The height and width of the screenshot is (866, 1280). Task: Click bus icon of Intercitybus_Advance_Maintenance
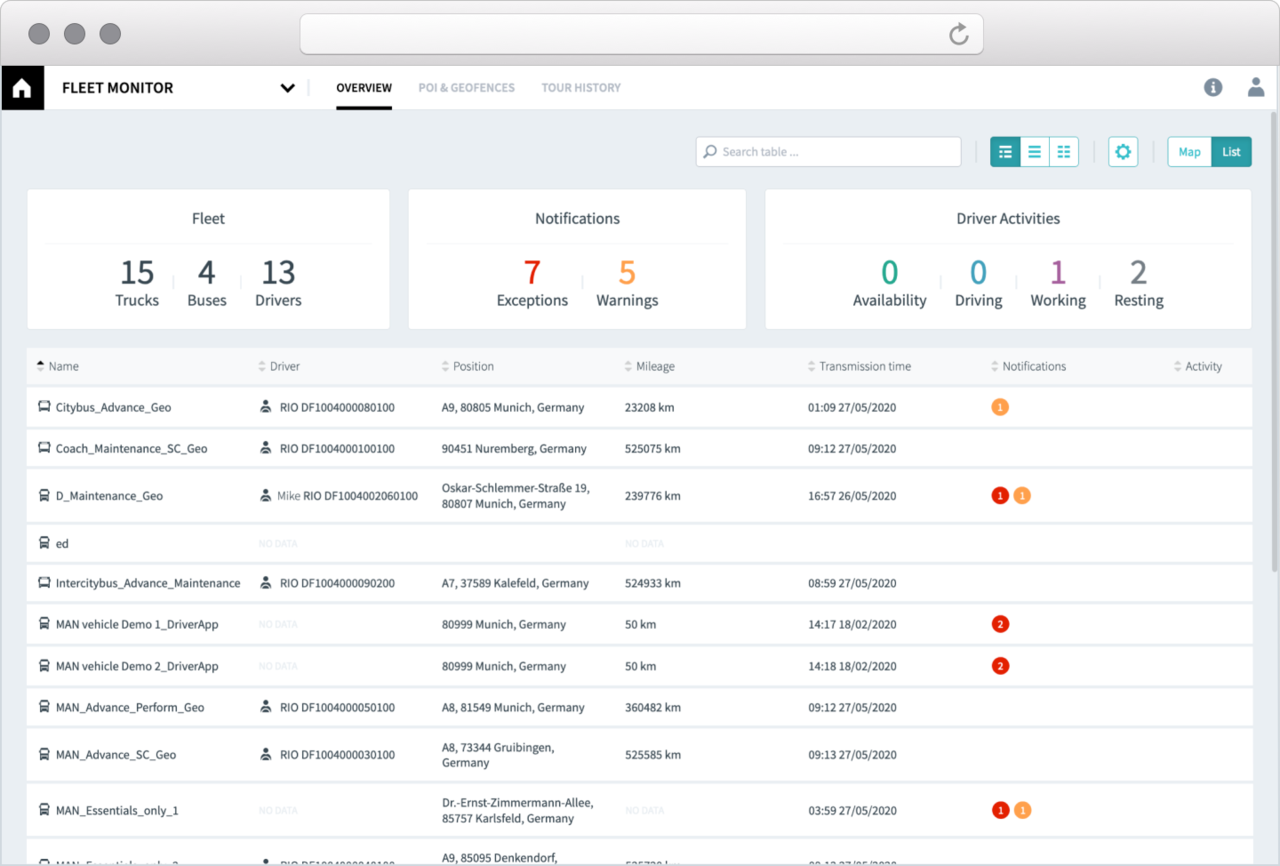[x=44, y=582]
